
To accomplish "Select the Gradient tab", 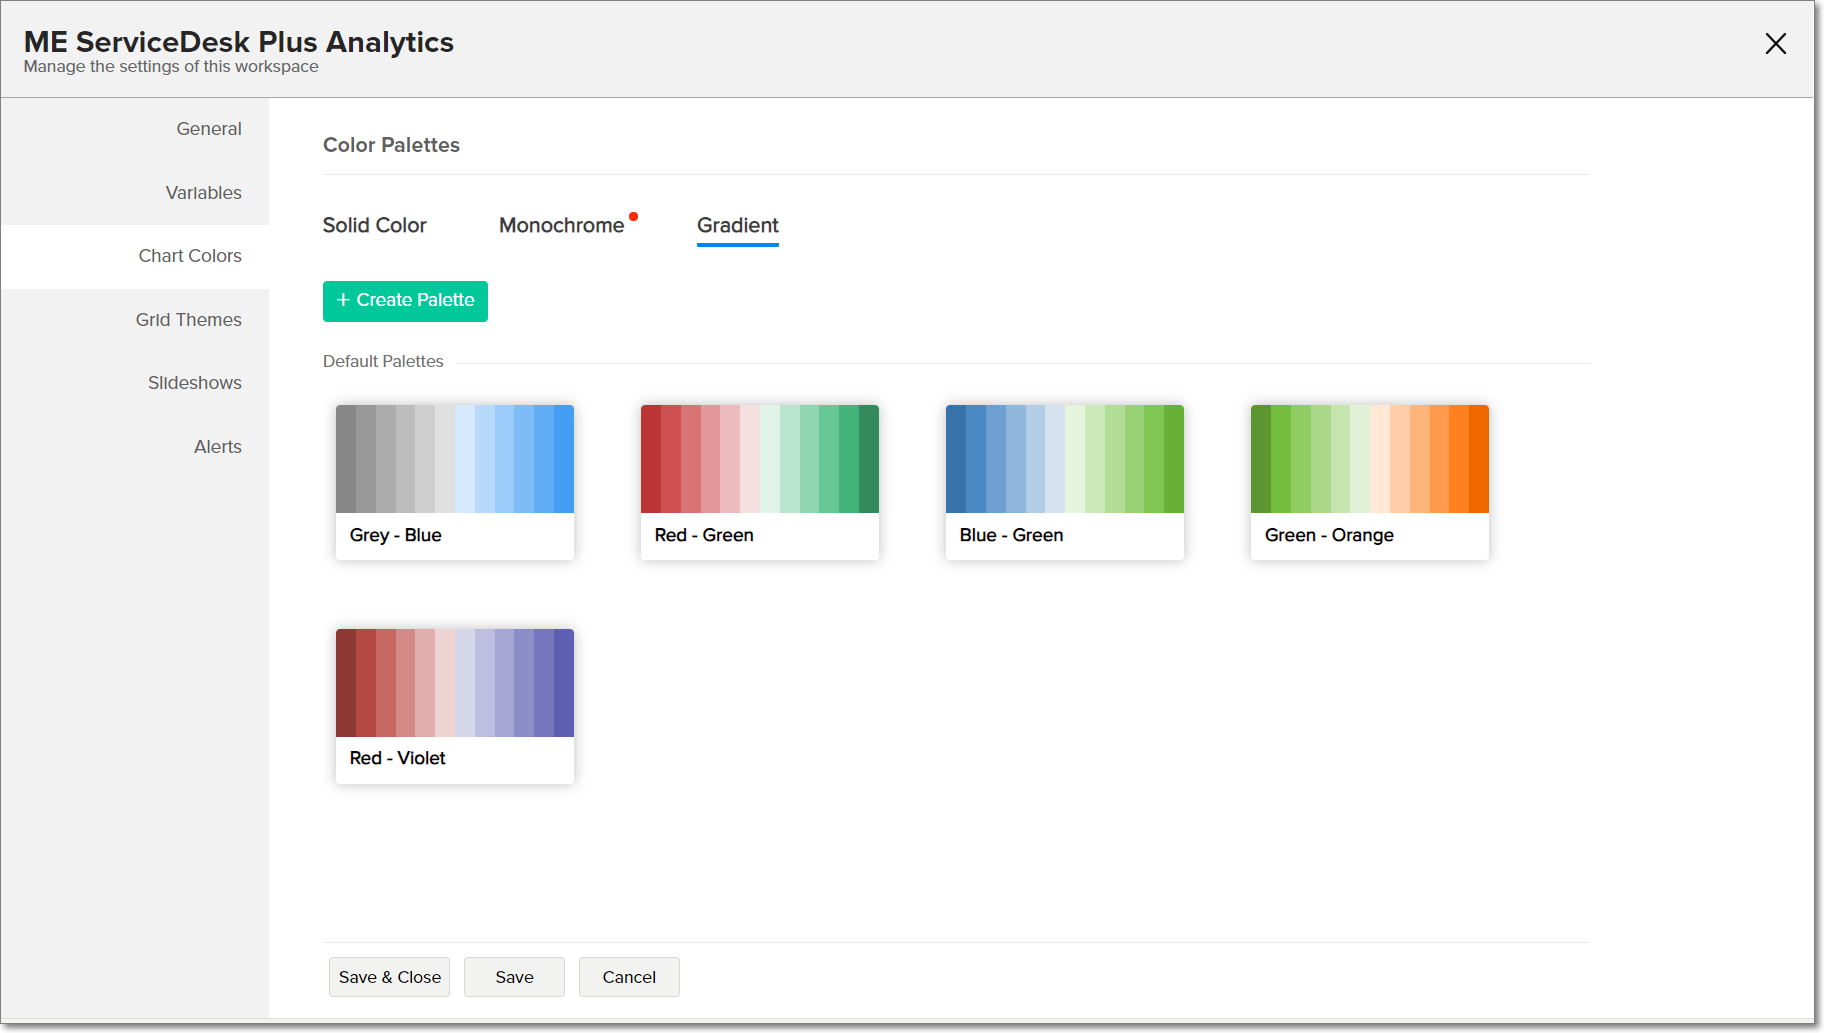I will coord(737,226).
